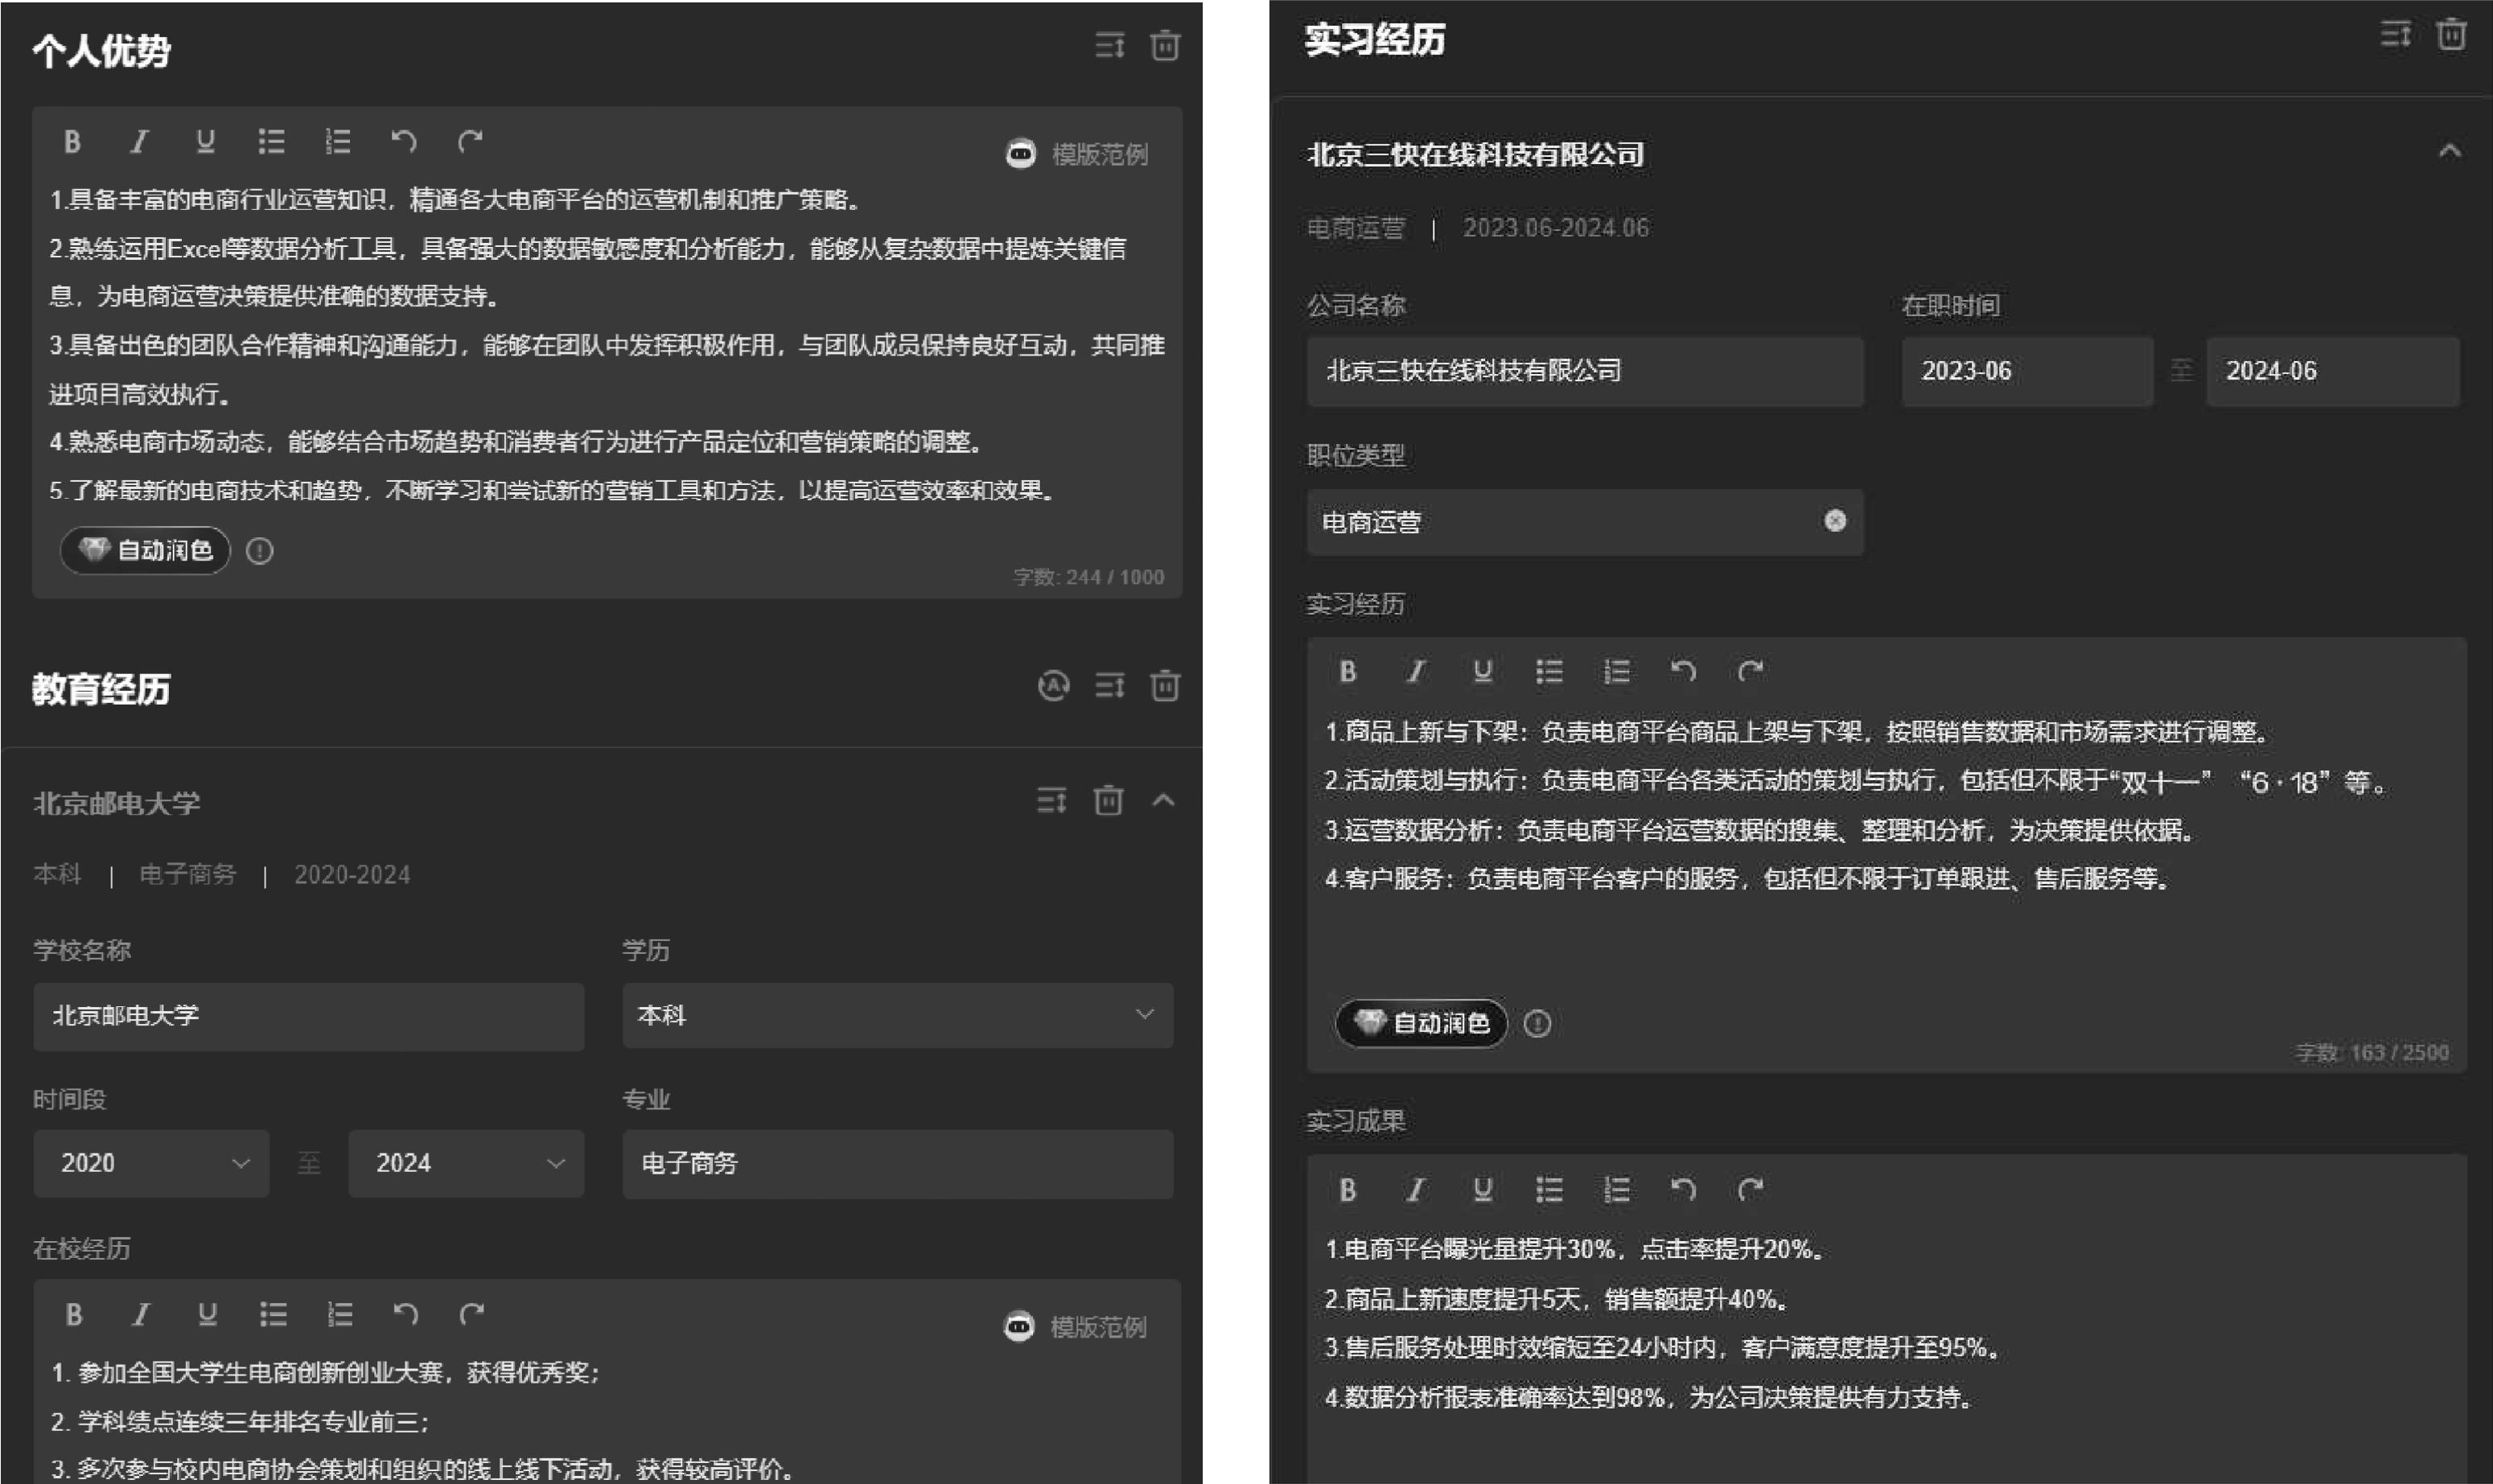2493x1484 pixels.
Task: Redo in 实习经历 editor
Action: point(1750,671)
